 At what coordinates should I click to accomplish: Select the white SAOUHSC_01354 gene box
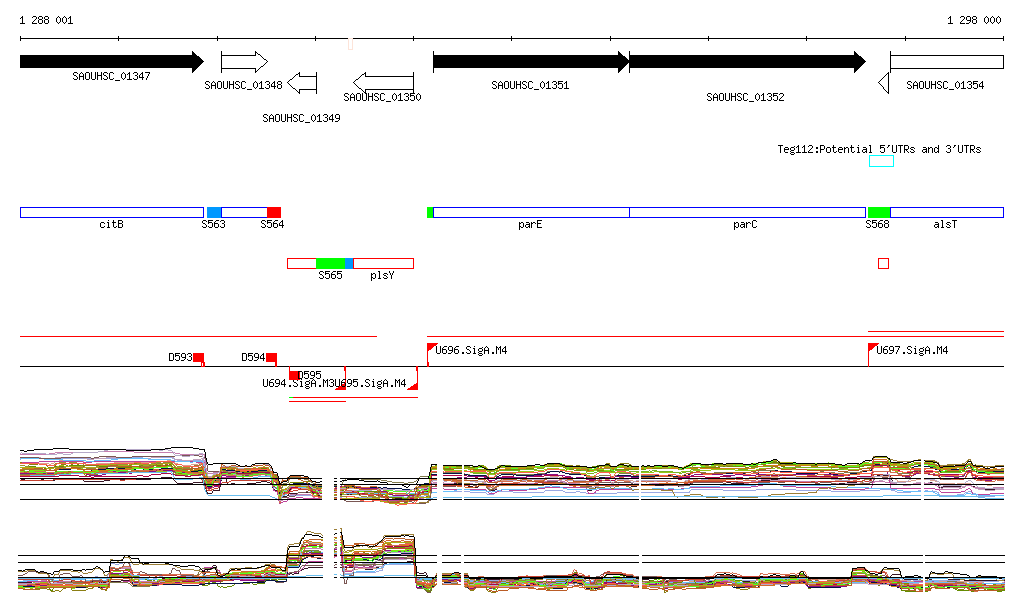point(947,62)
